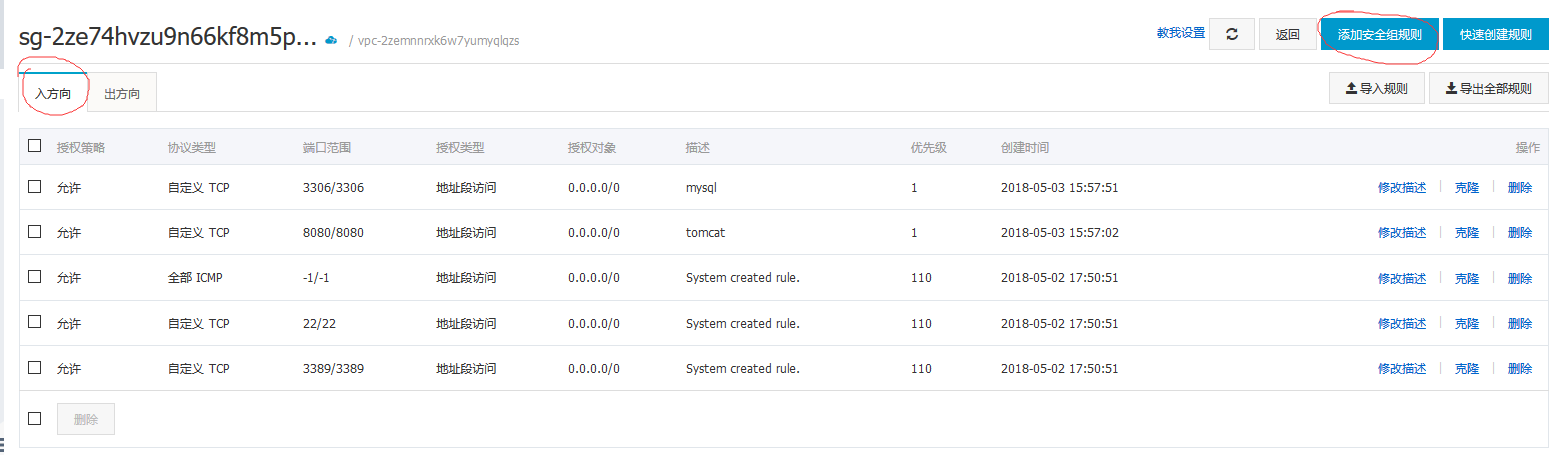Click the mysql description cell
This screenshot has width=1563, height=455.
[x=701, y=187]
